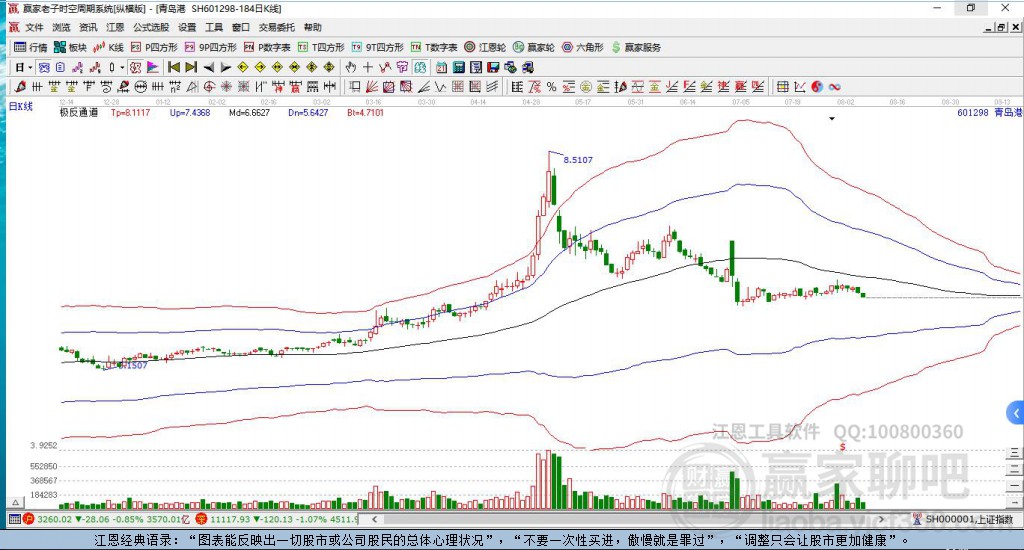1024x550 pixels.
Task: Jump to last bar icon
Action: pyautogui.click(x=191, y=67)
